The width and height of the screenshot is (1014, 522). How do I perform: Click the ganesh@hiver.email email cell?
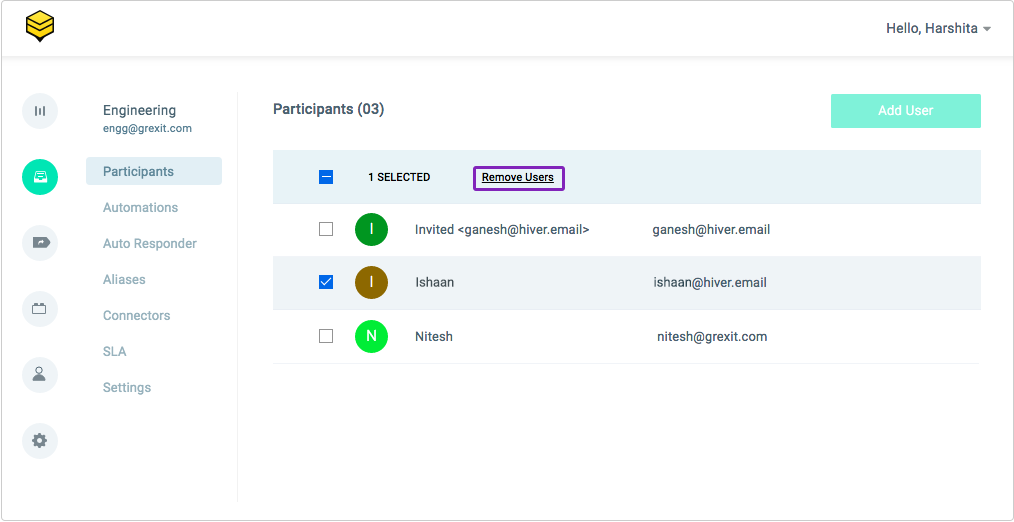tap(711, 230)
